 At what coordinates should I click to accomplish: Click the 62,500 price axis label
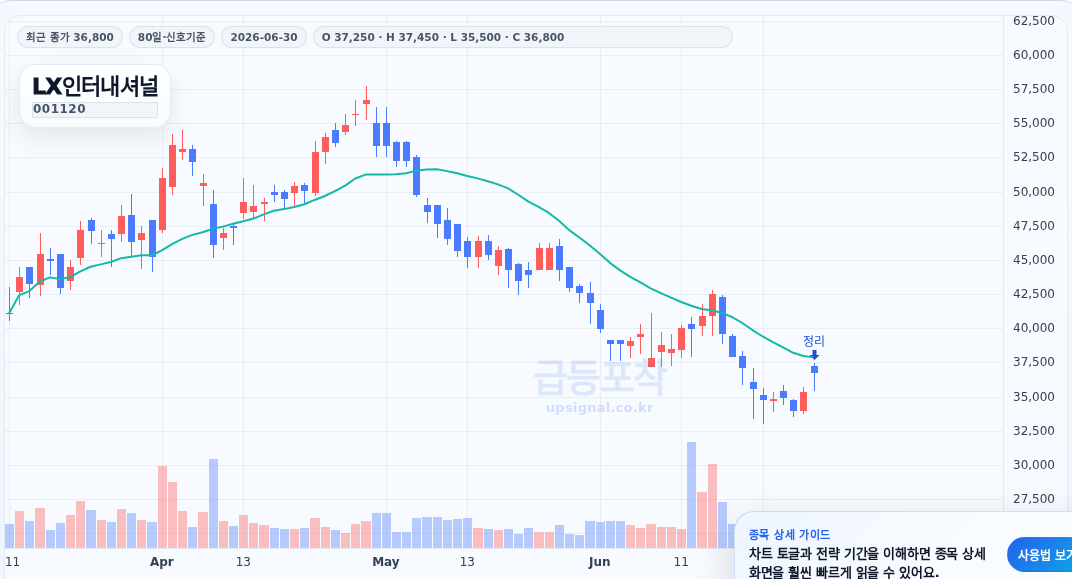(x=1034, y=21)
